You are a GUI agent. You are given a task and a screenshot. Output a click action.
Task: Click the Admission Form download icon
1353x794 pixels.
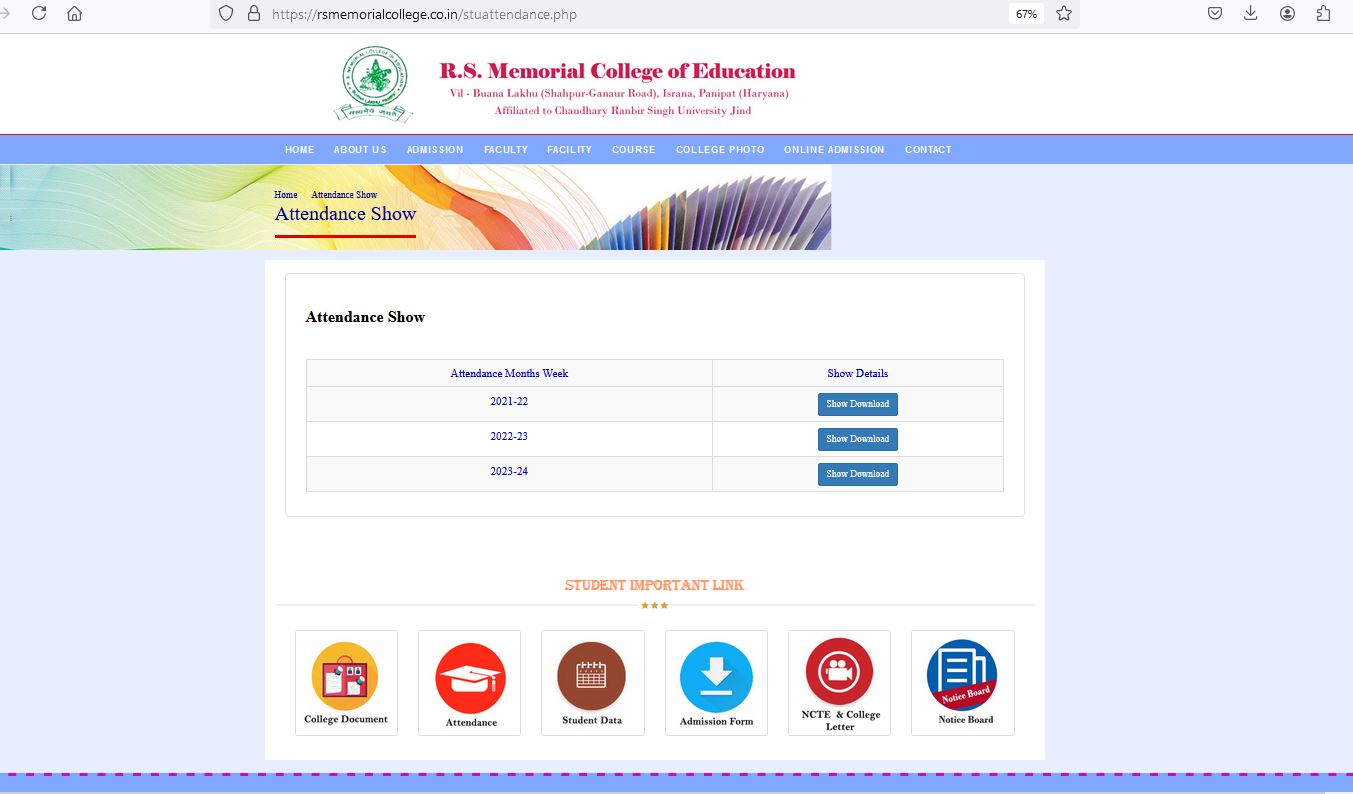[716, 678]
